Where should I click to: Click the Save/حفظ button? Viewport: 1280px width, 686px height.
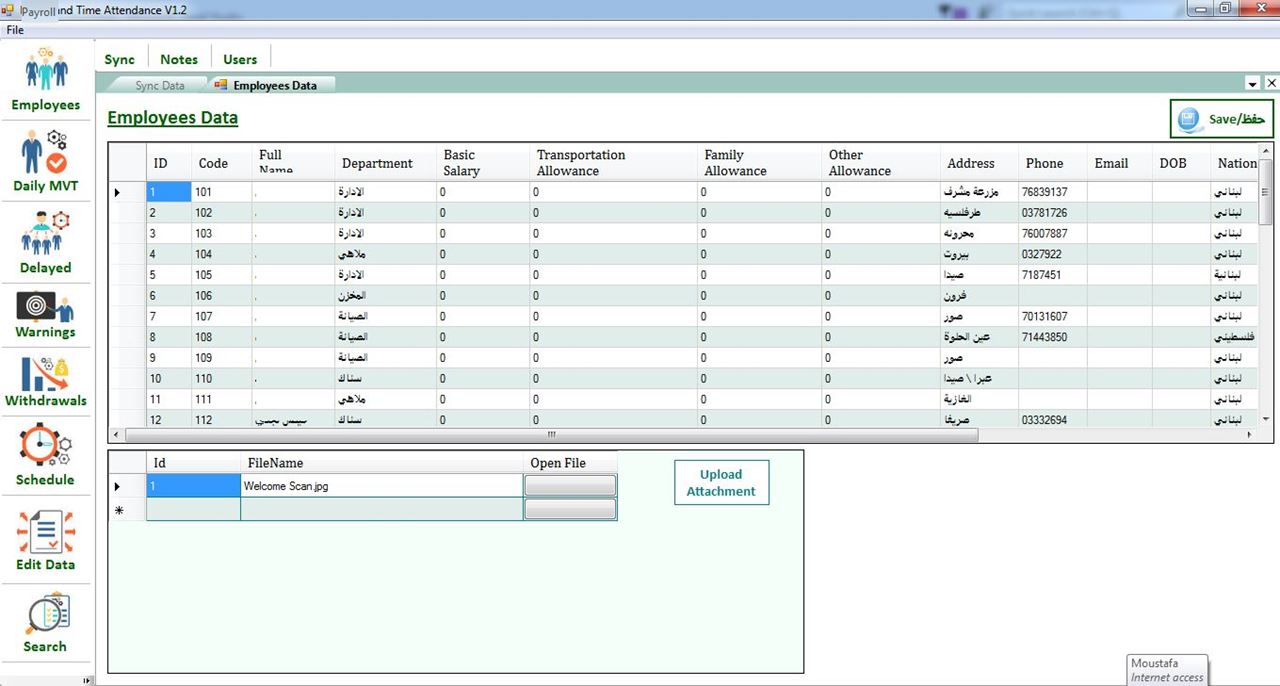coord(1222,119)
